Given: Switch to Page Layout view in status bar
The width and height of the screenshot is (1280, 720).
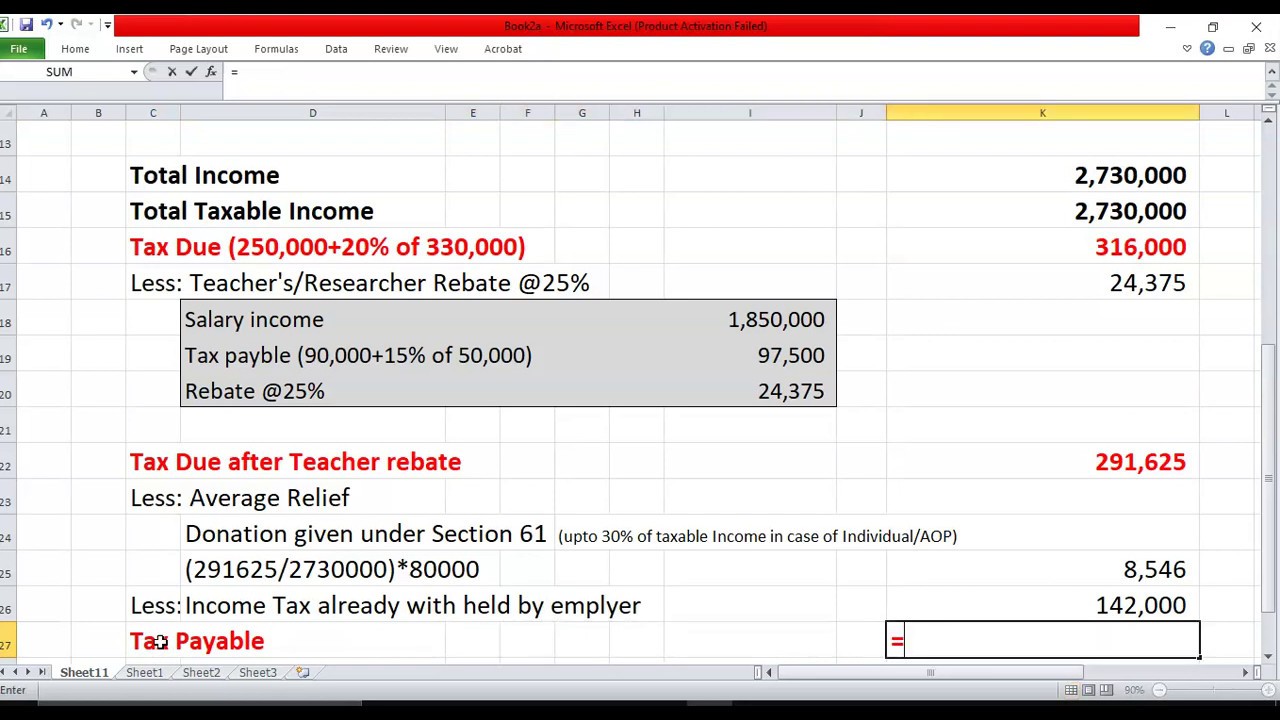Looking at the screenshot, I should pyautogui.click(x=1088, y=690).
